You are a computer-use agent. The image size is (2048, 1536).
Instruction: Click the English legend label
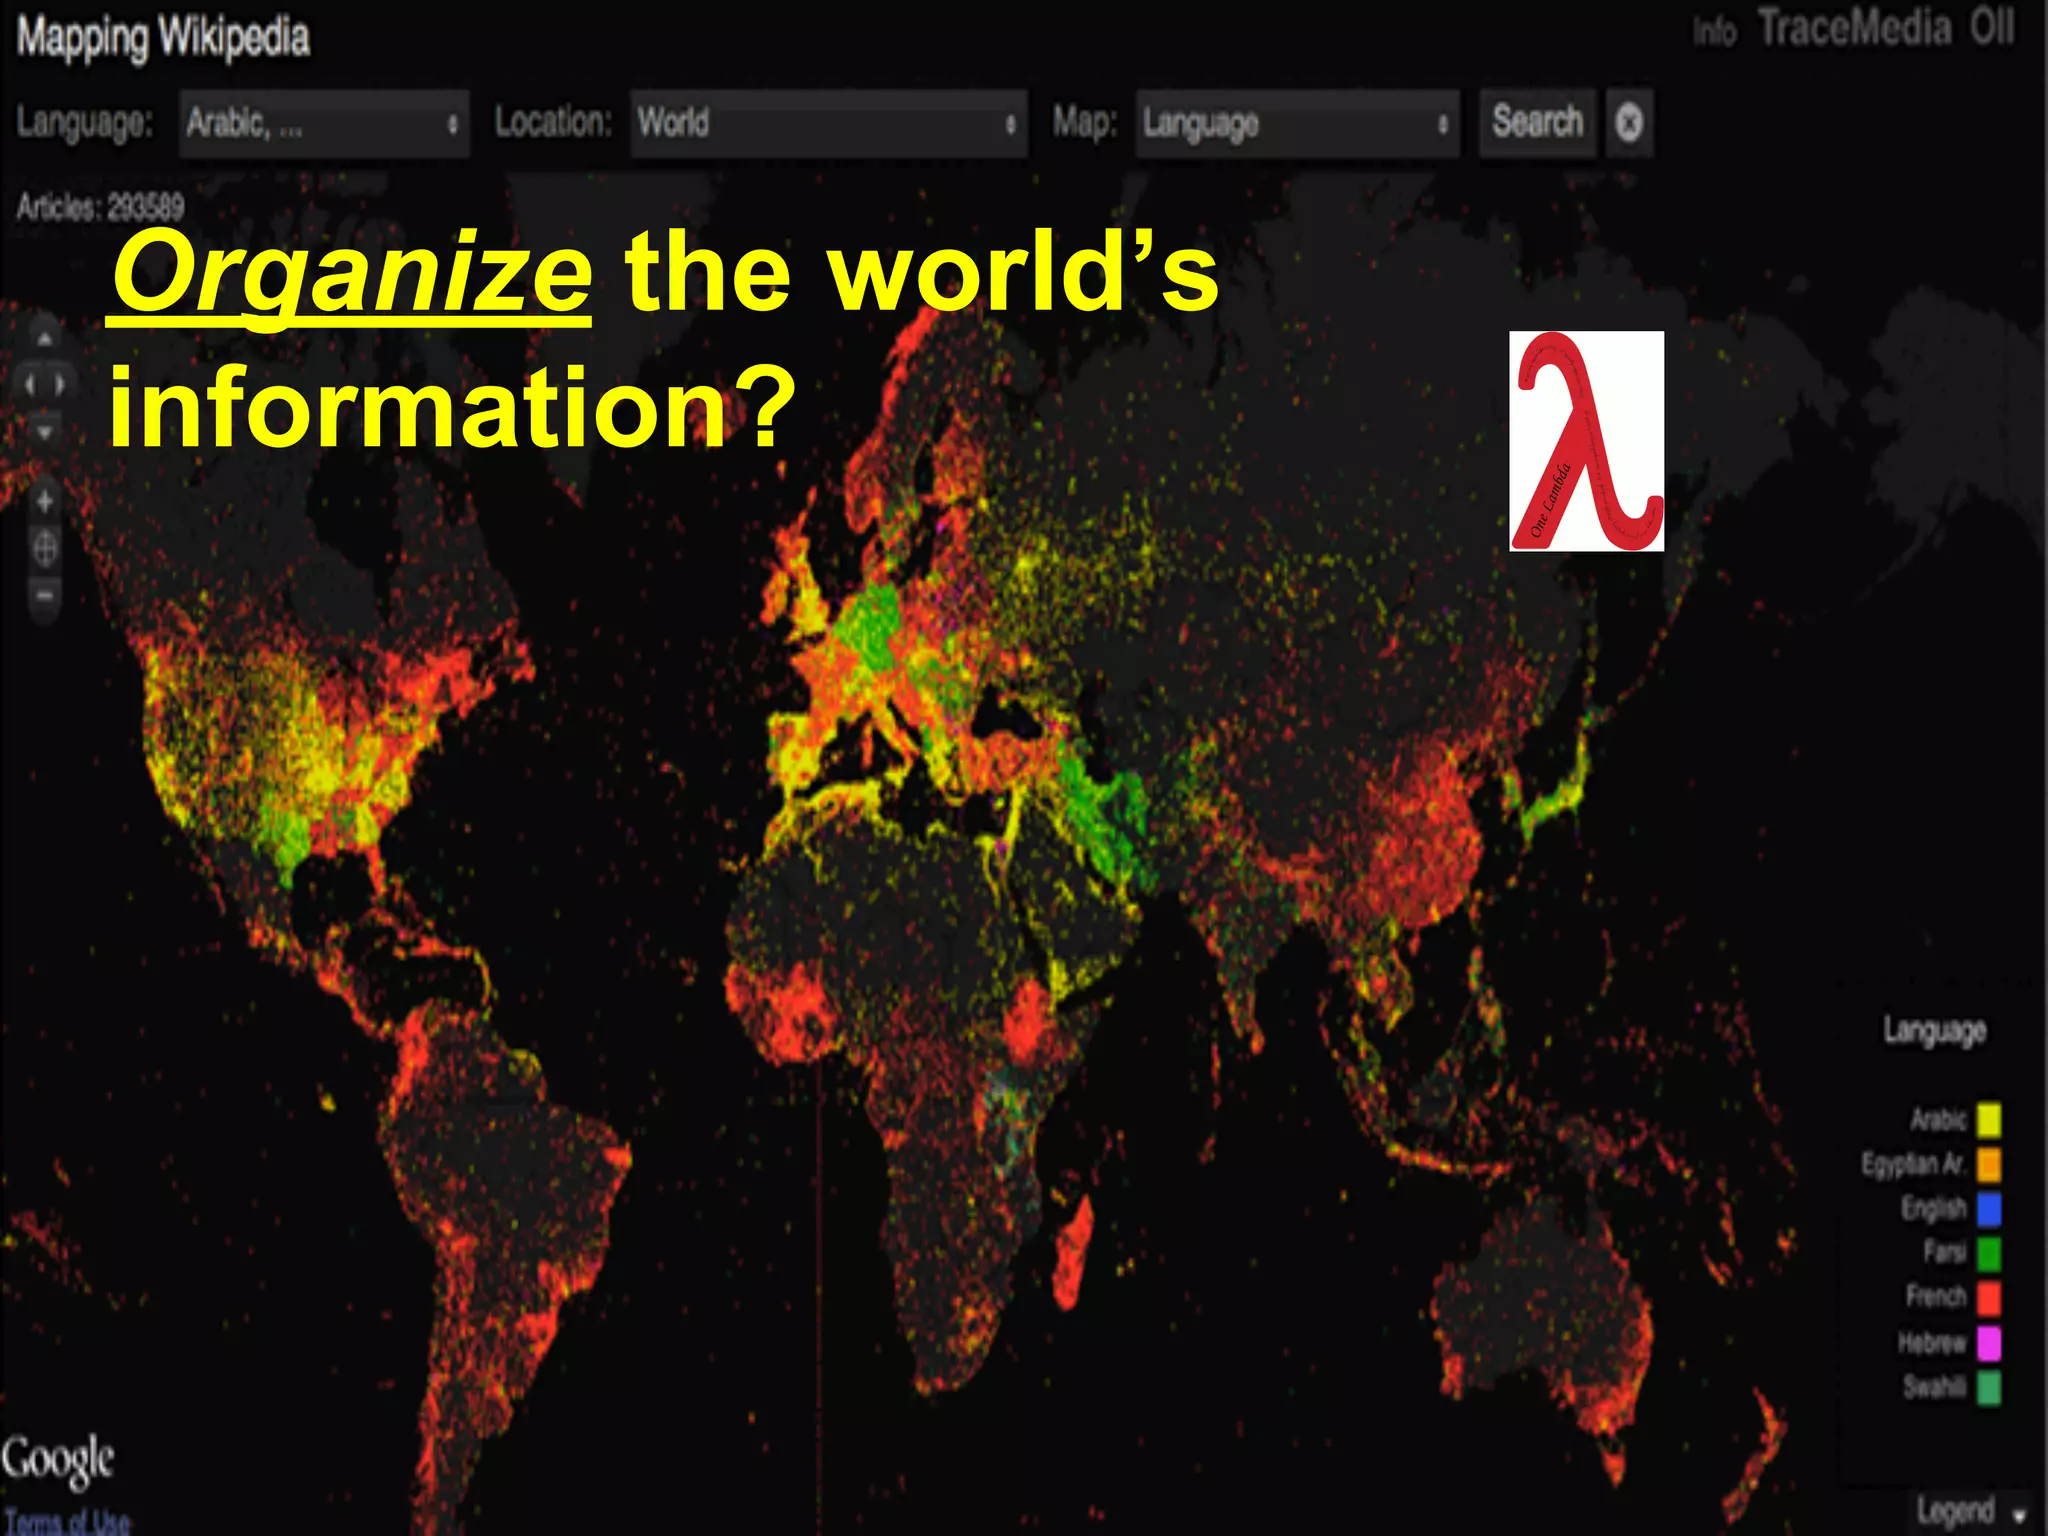[1934, 1208]
